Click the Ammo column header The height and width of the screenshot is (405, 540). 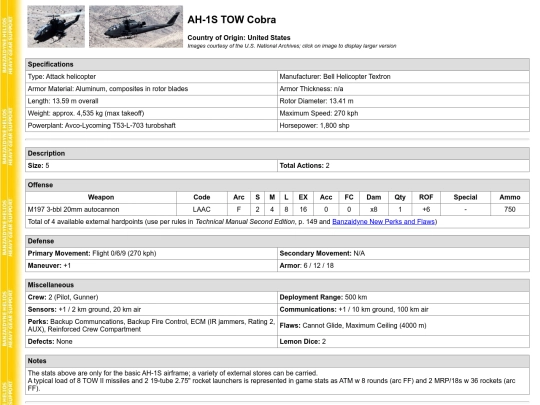(x=510, y=197)
